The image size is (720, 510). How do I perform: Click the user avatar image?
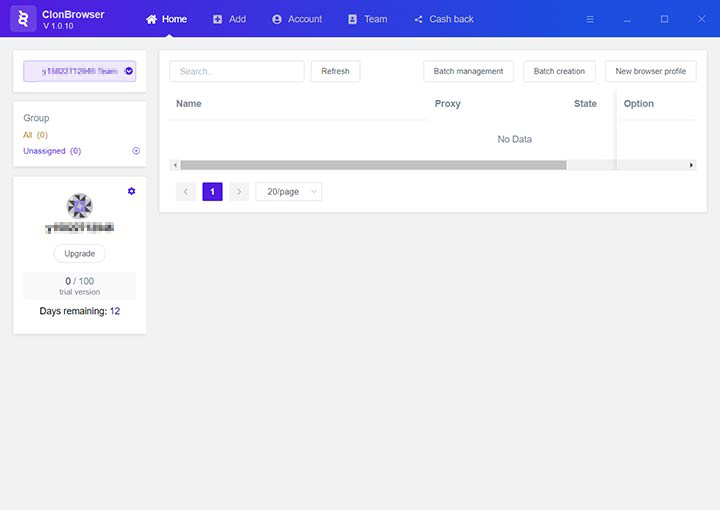79,206
